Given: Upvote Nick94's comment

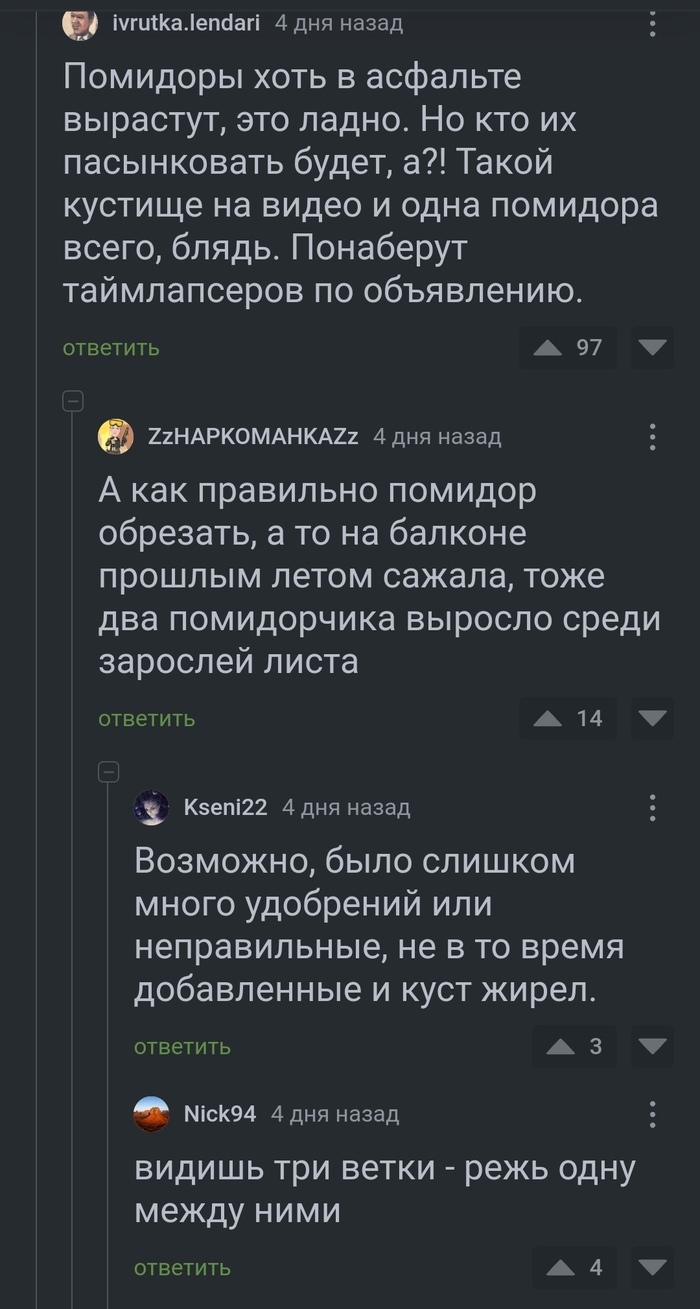Looking at the screenshot, I should tap(560, 1267).
